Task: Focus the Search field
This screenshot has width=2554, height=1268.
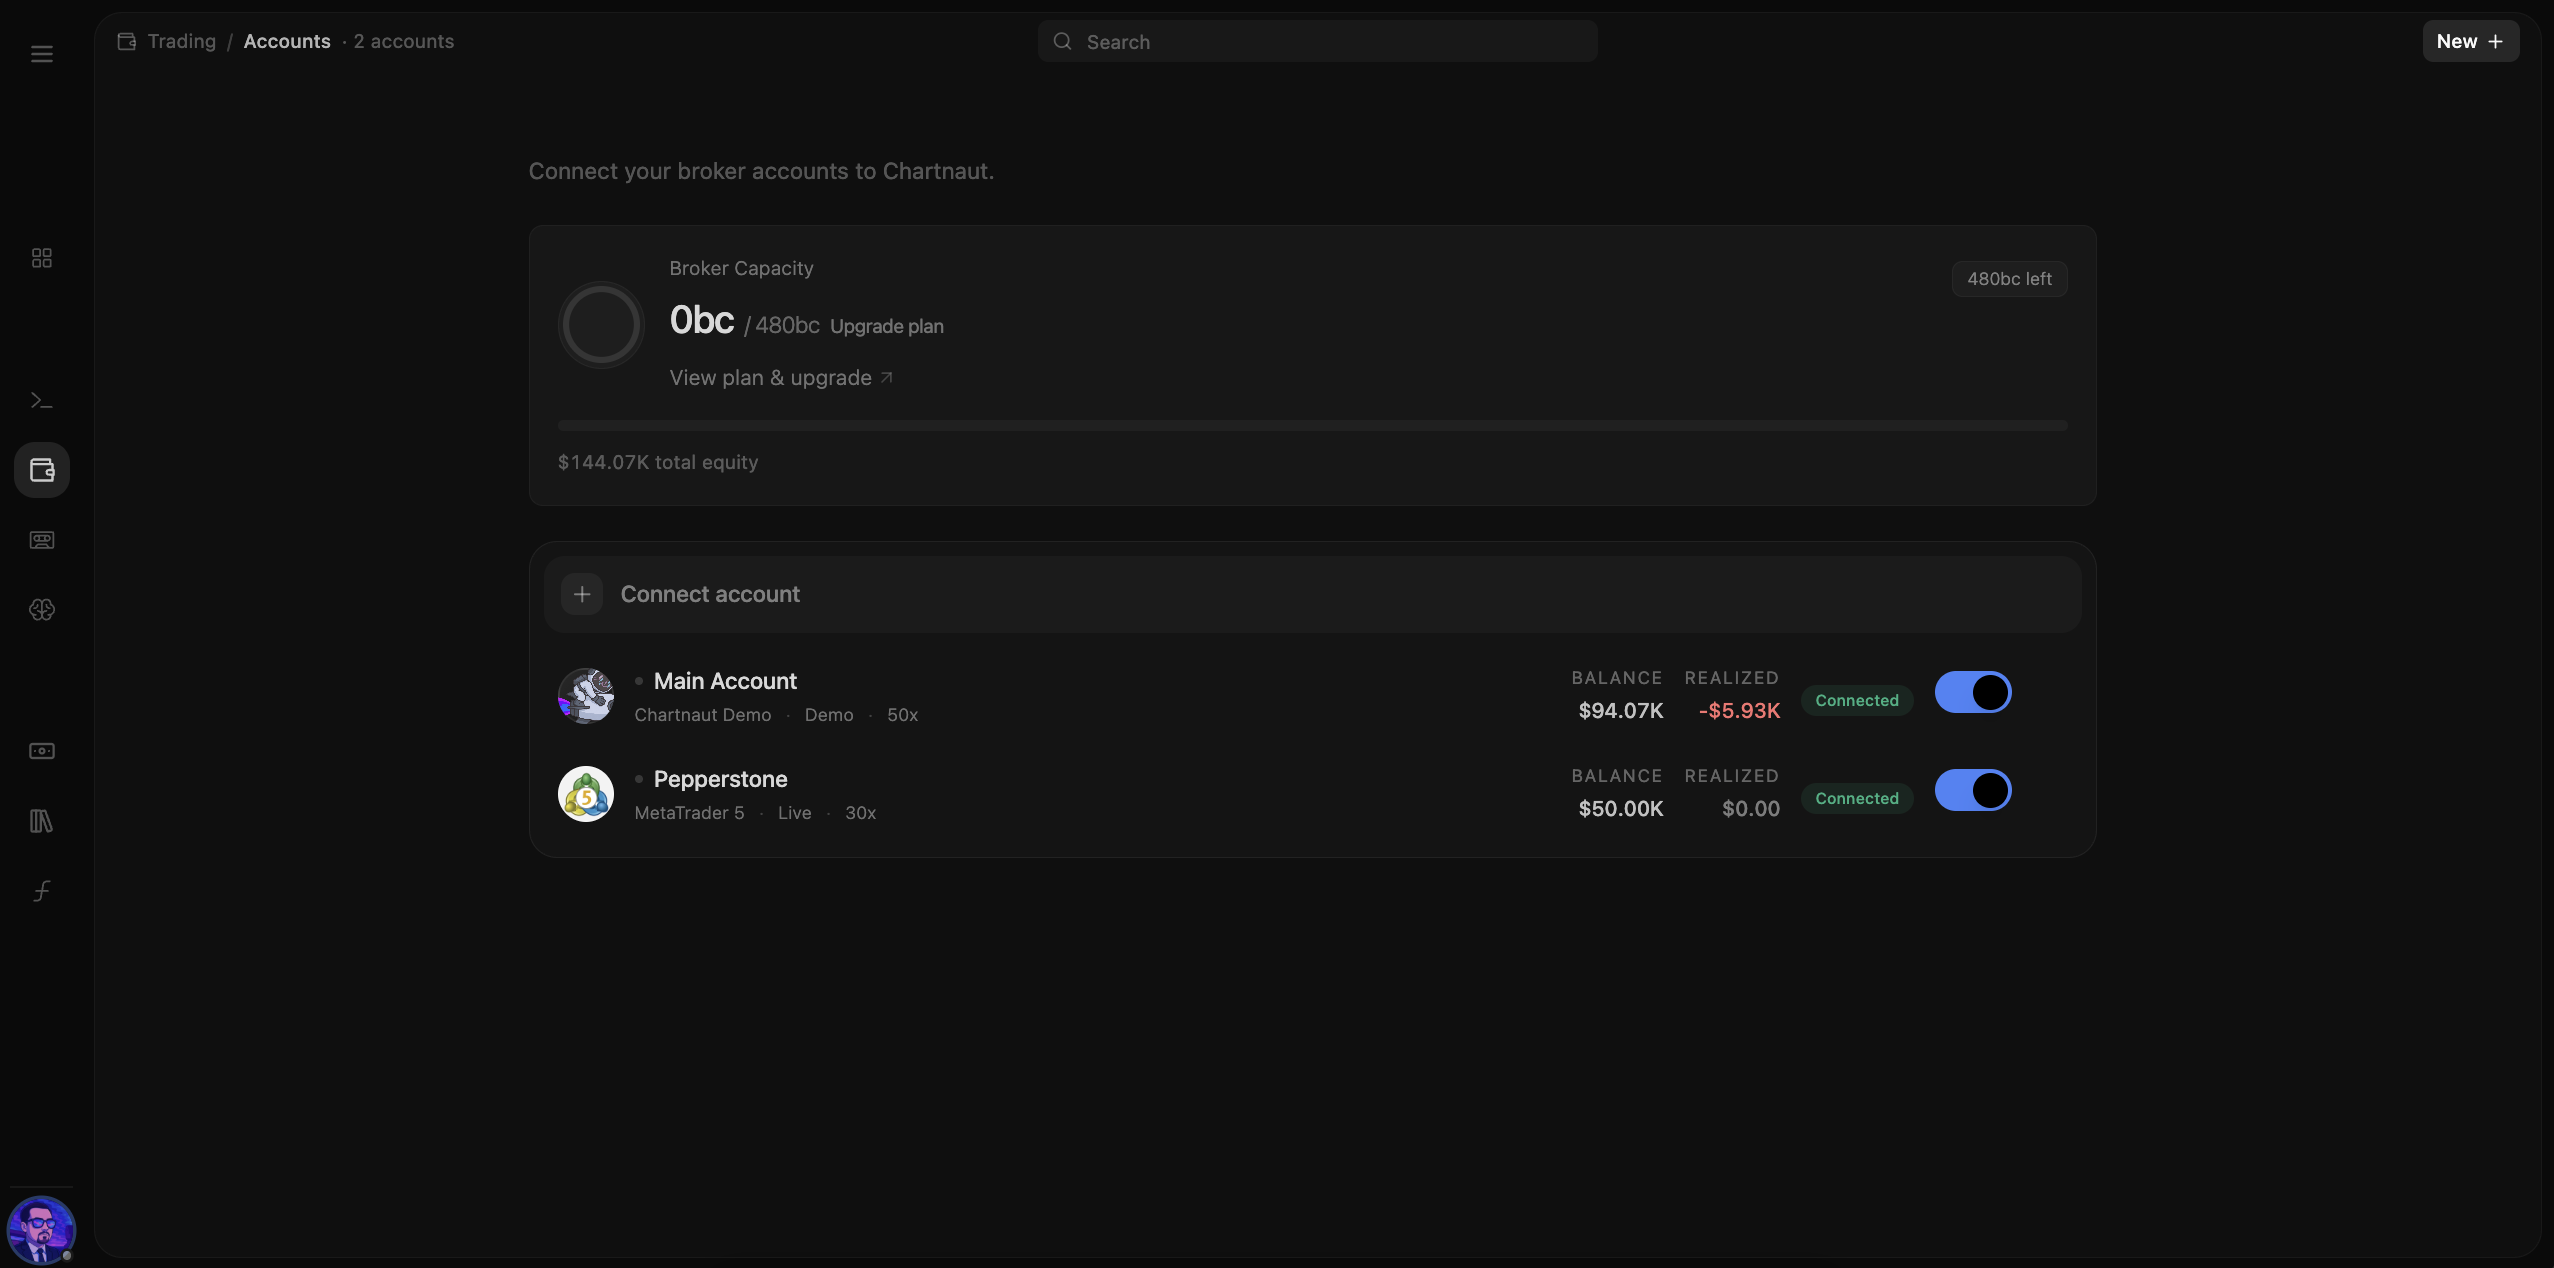Action: click(x=1317, y=42)
